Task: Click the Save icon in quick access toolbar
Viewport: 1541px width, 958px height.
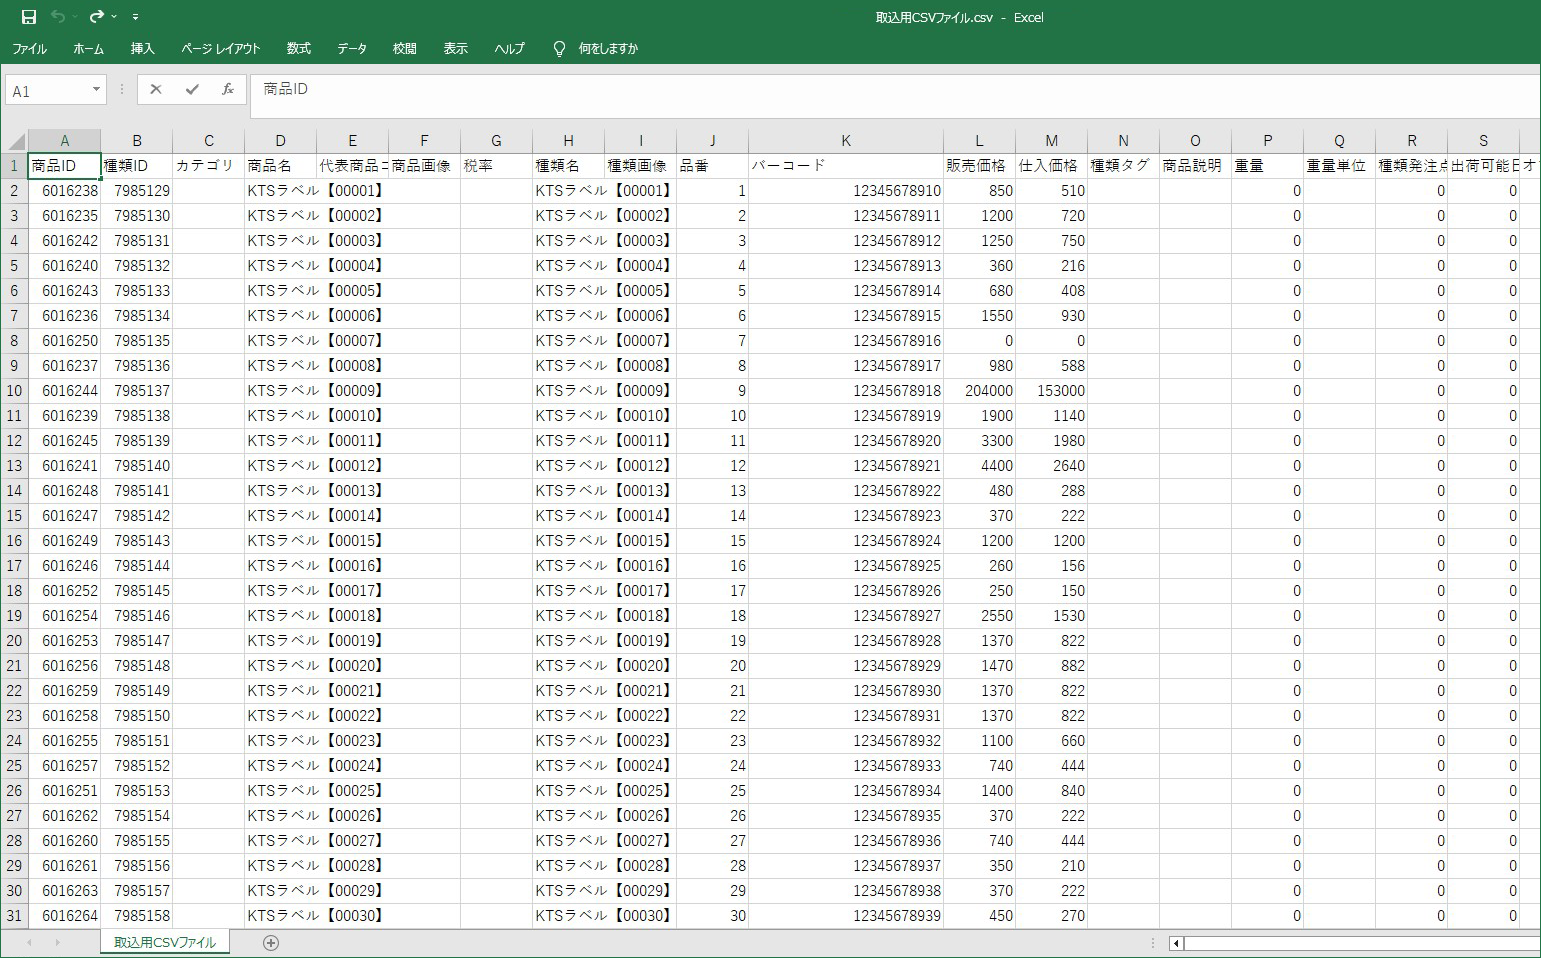Action: 28,17
